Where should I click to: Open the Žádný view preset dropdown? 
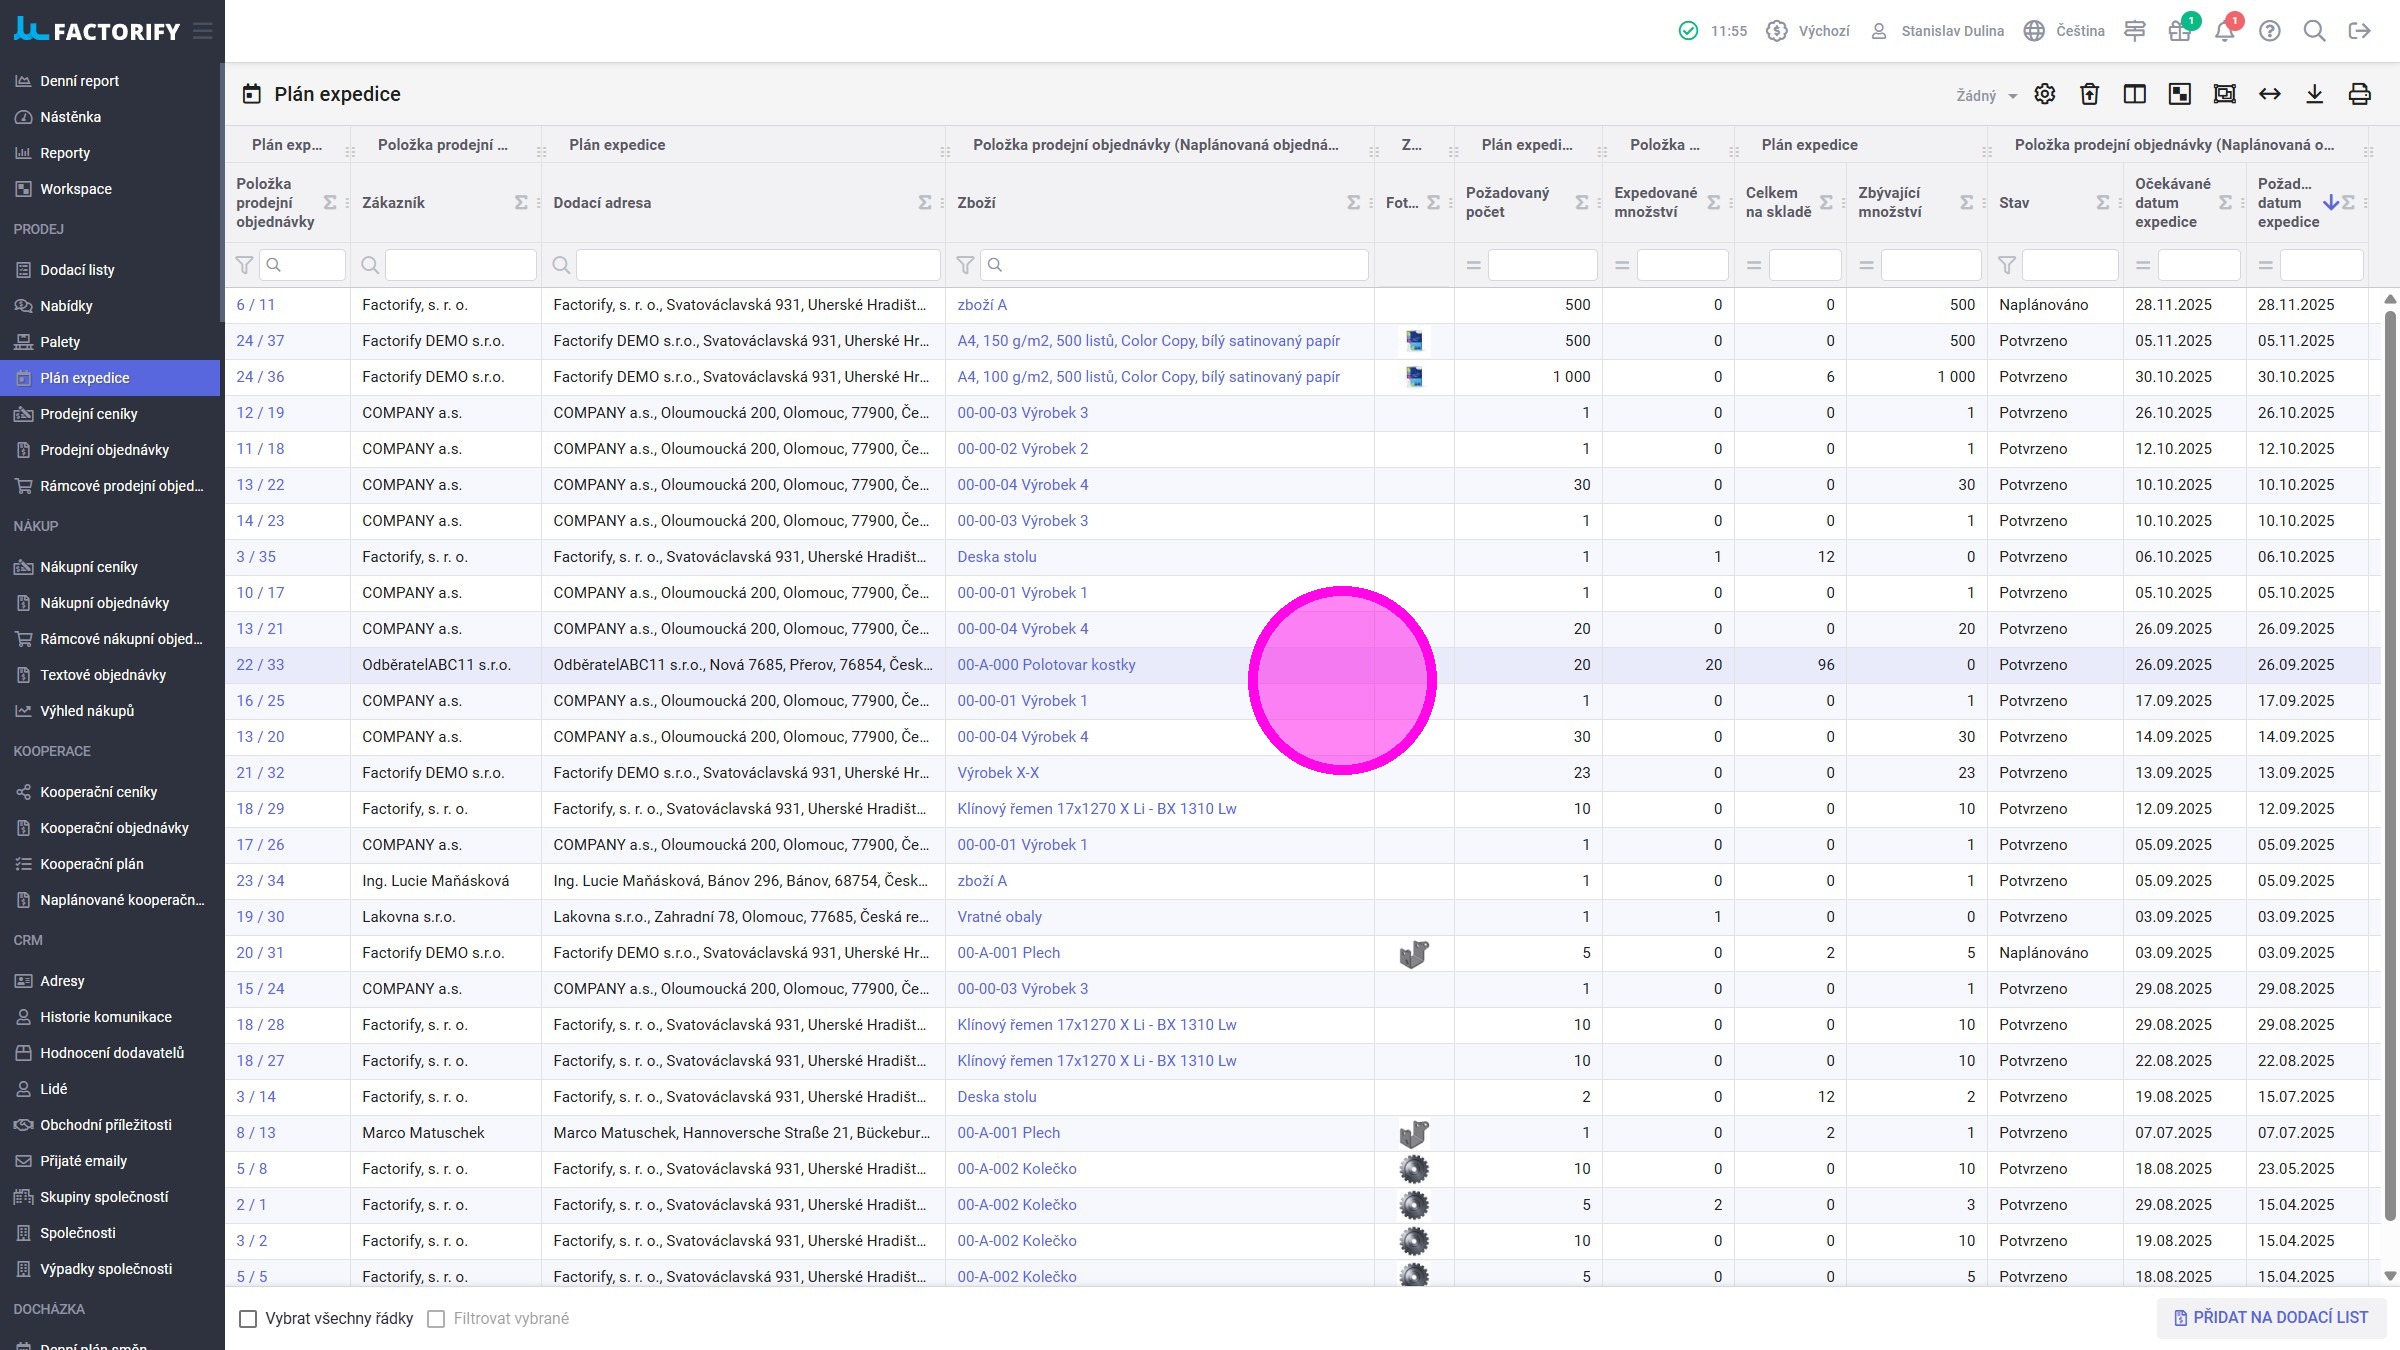click(x=1986, y=95)
